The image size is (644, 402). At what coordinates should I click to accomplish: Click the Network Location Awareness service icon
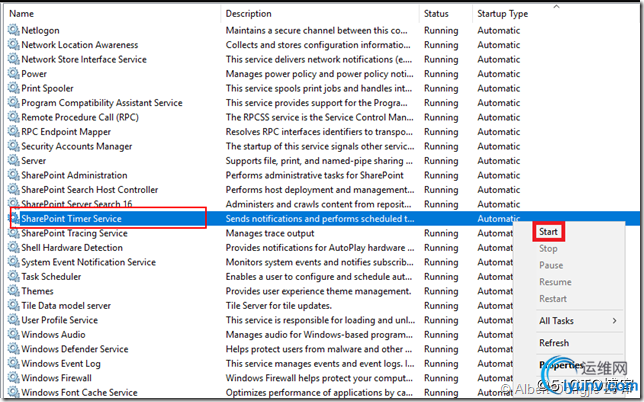(14, 44)
